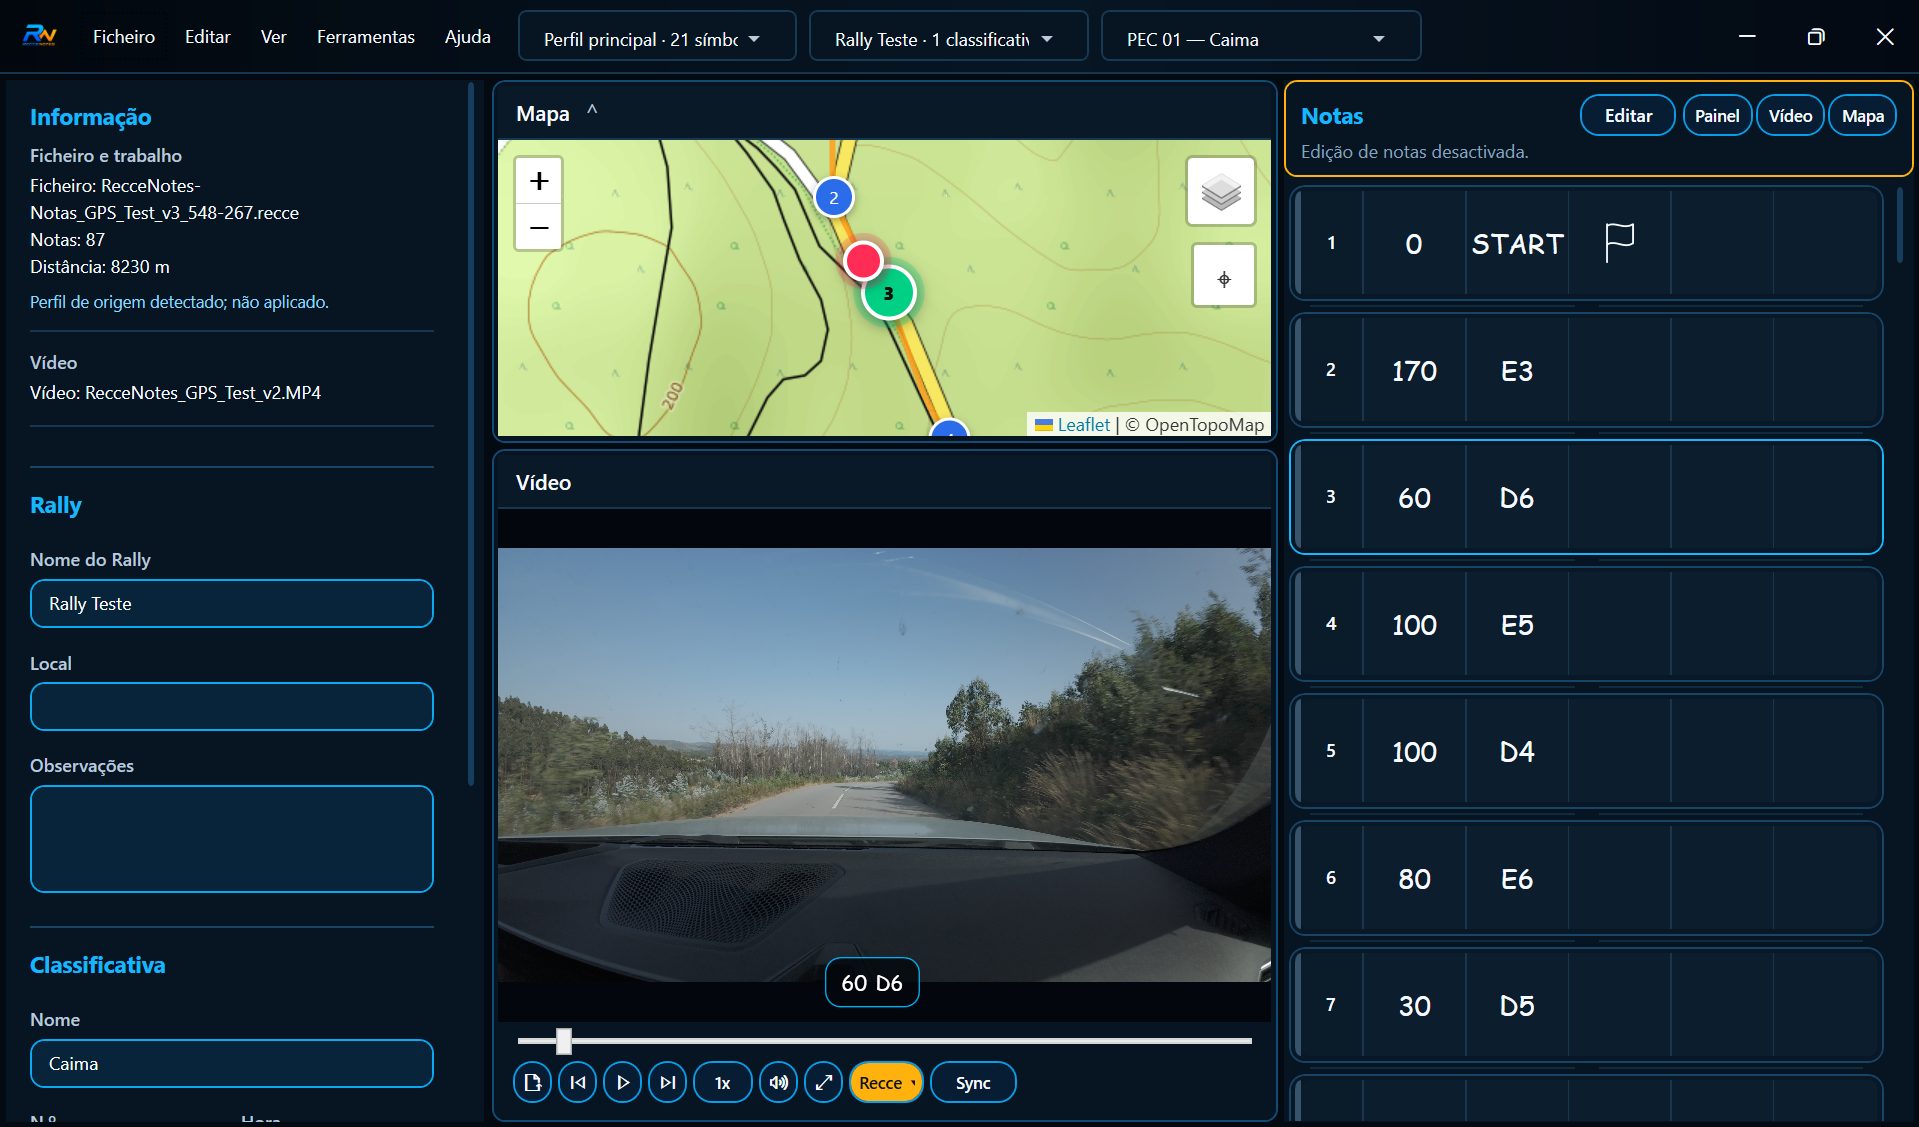Viewport: 1919px width, 1127px height.
Task: Select note 3 with 60 D6
Action: click(x=1586, y=497)
